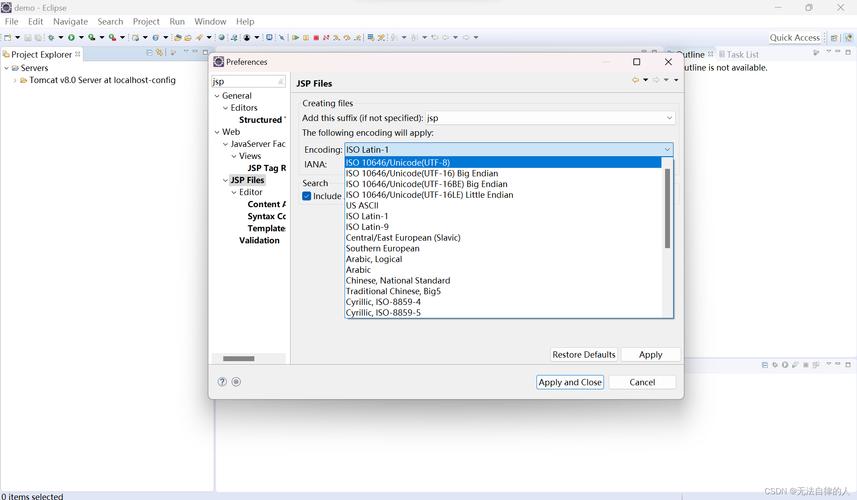Click the Help question mark icon in Preferences
The height and width of the screenshot is (500, 857).
(x=222, y=381)
